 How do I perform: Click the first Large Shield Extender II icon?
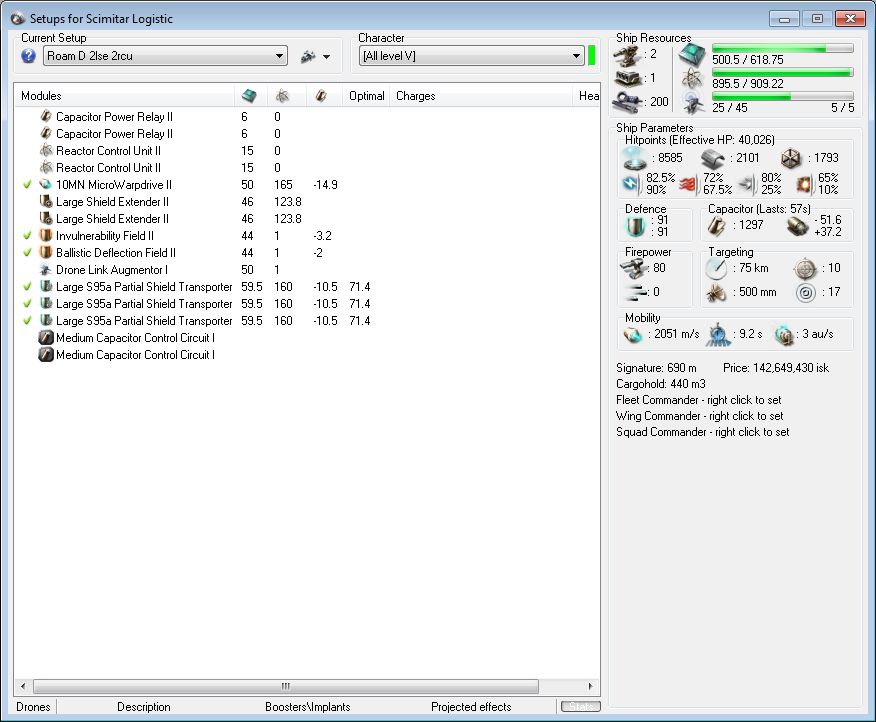pyautogui.click(x=46, y=201)
